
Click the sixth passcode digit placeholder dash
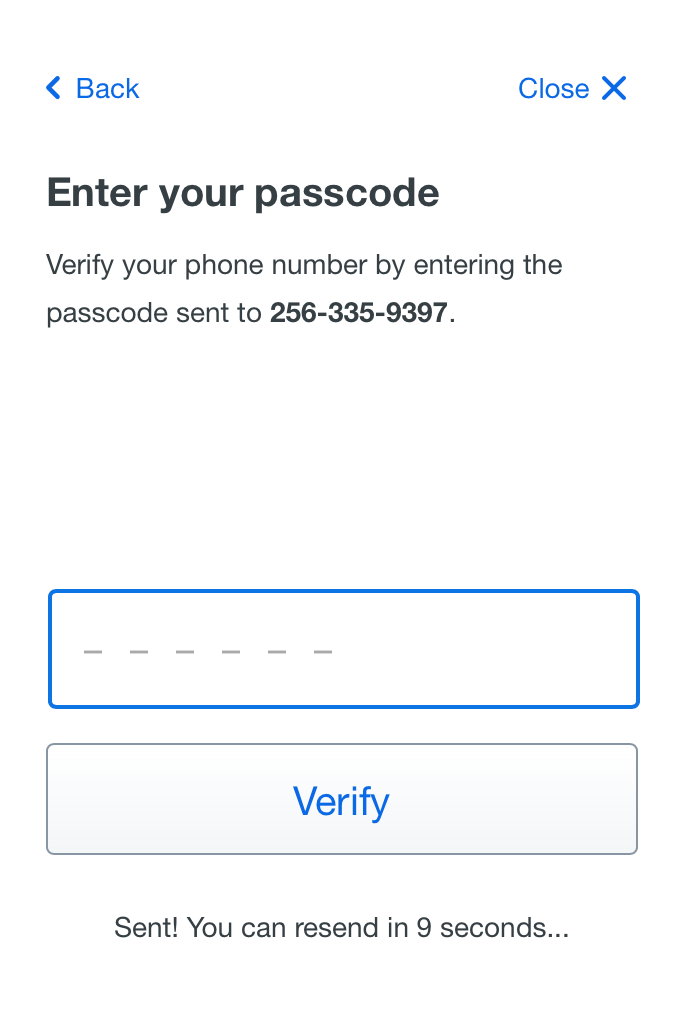pos(323,652)
